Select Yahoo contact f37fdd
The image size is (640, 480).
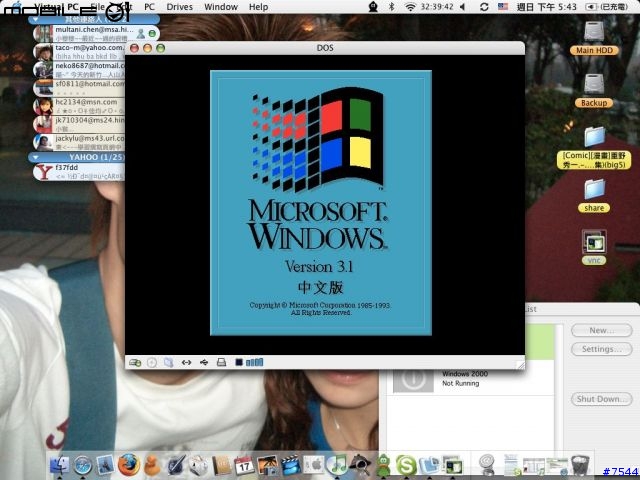coord(79,172)
